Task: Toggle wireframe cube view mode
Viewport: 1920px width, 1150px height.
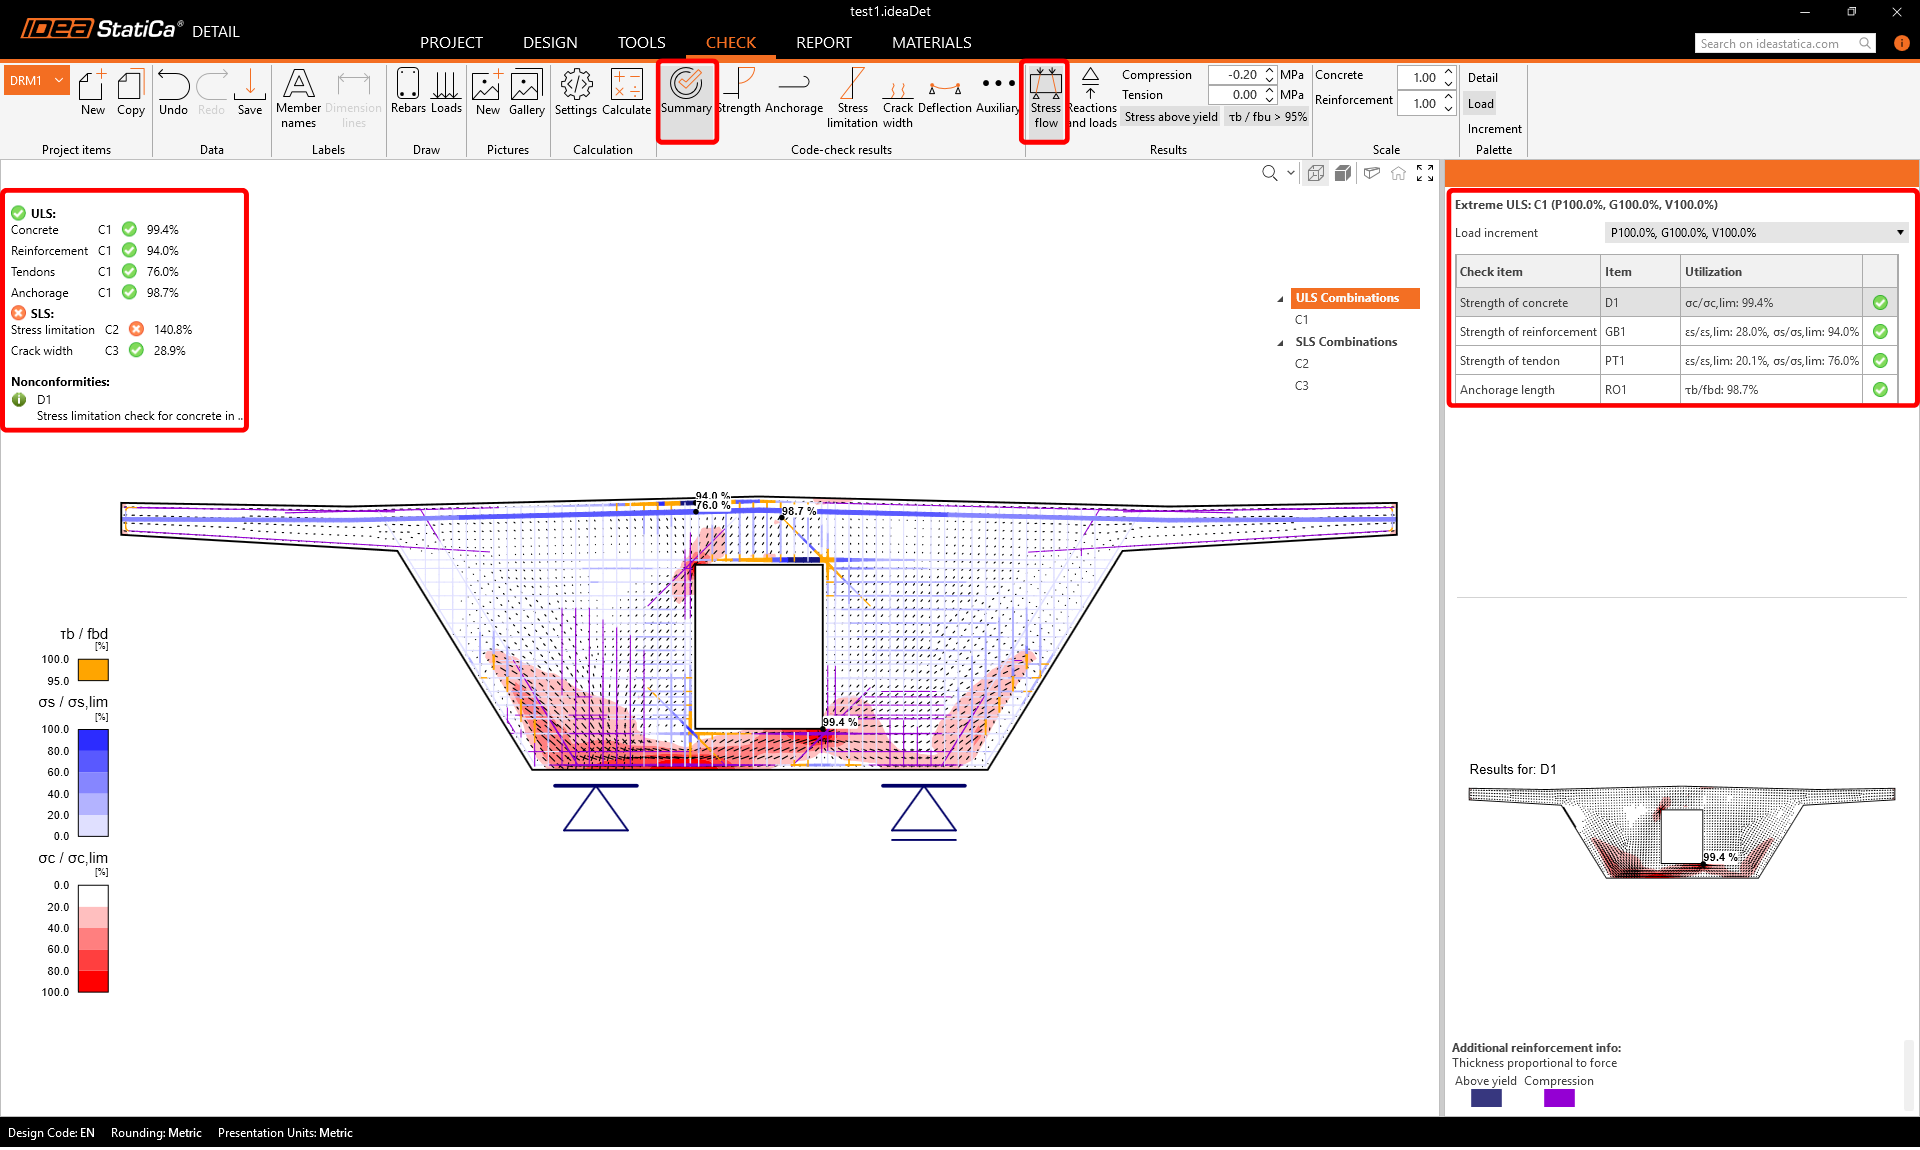Action: click(x=1316, y=173)
